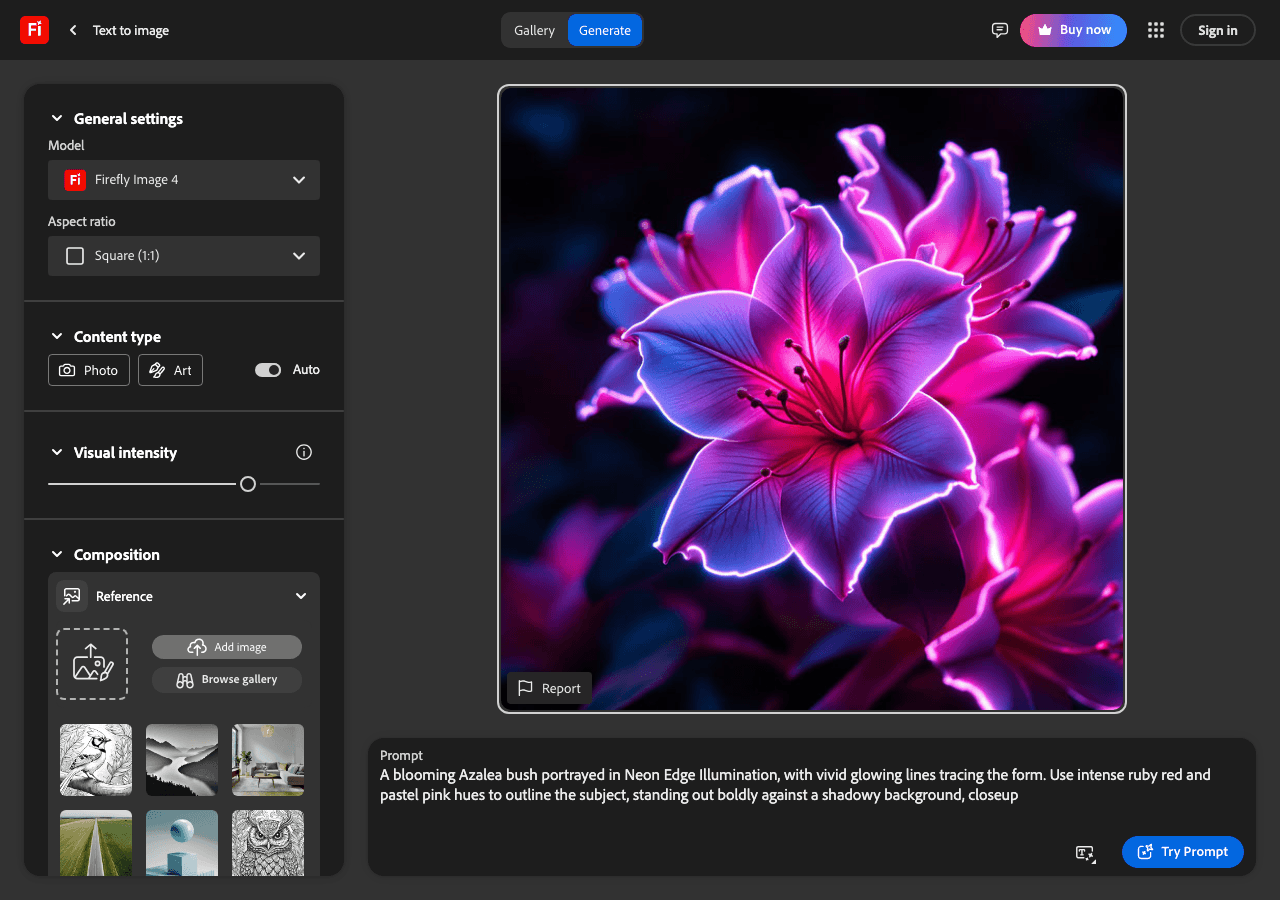1280x900 pixels.
Task: Open the feedback chat icon
Action: click(999, 30)
